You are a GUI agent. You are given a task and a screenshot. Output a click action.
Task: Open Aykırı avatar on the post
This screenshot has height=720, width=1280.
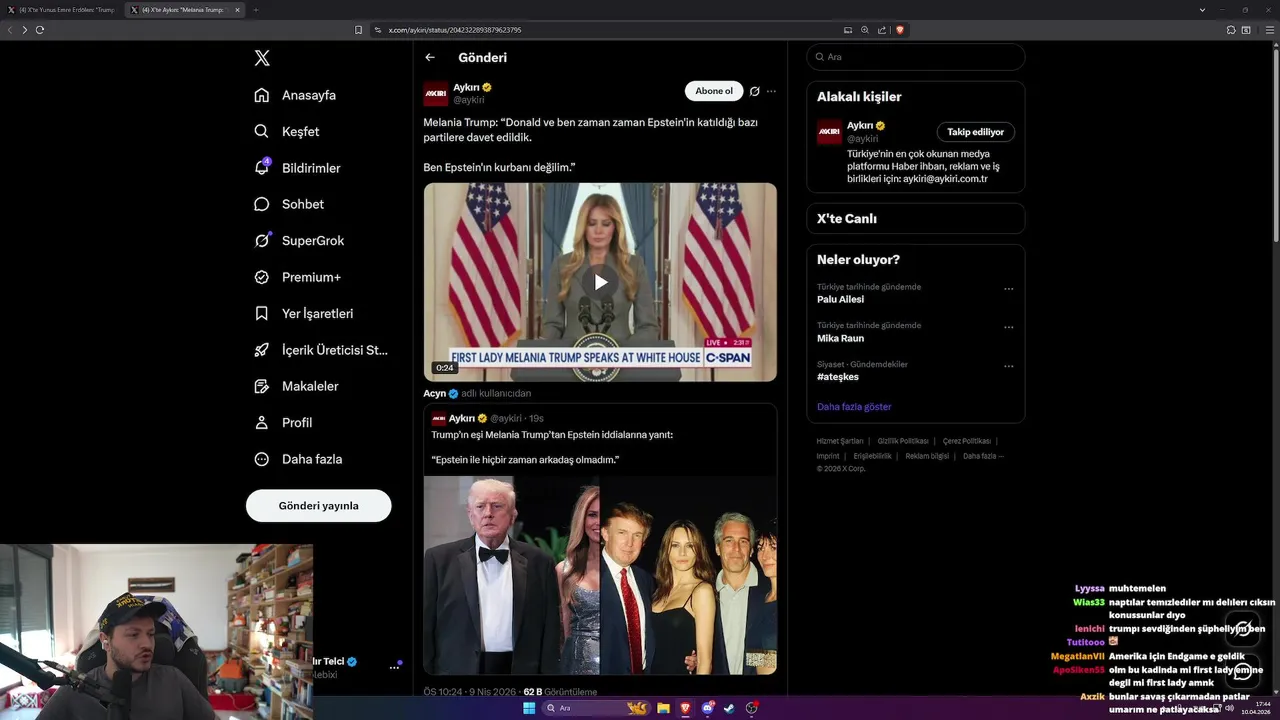(x=435, y=94)
